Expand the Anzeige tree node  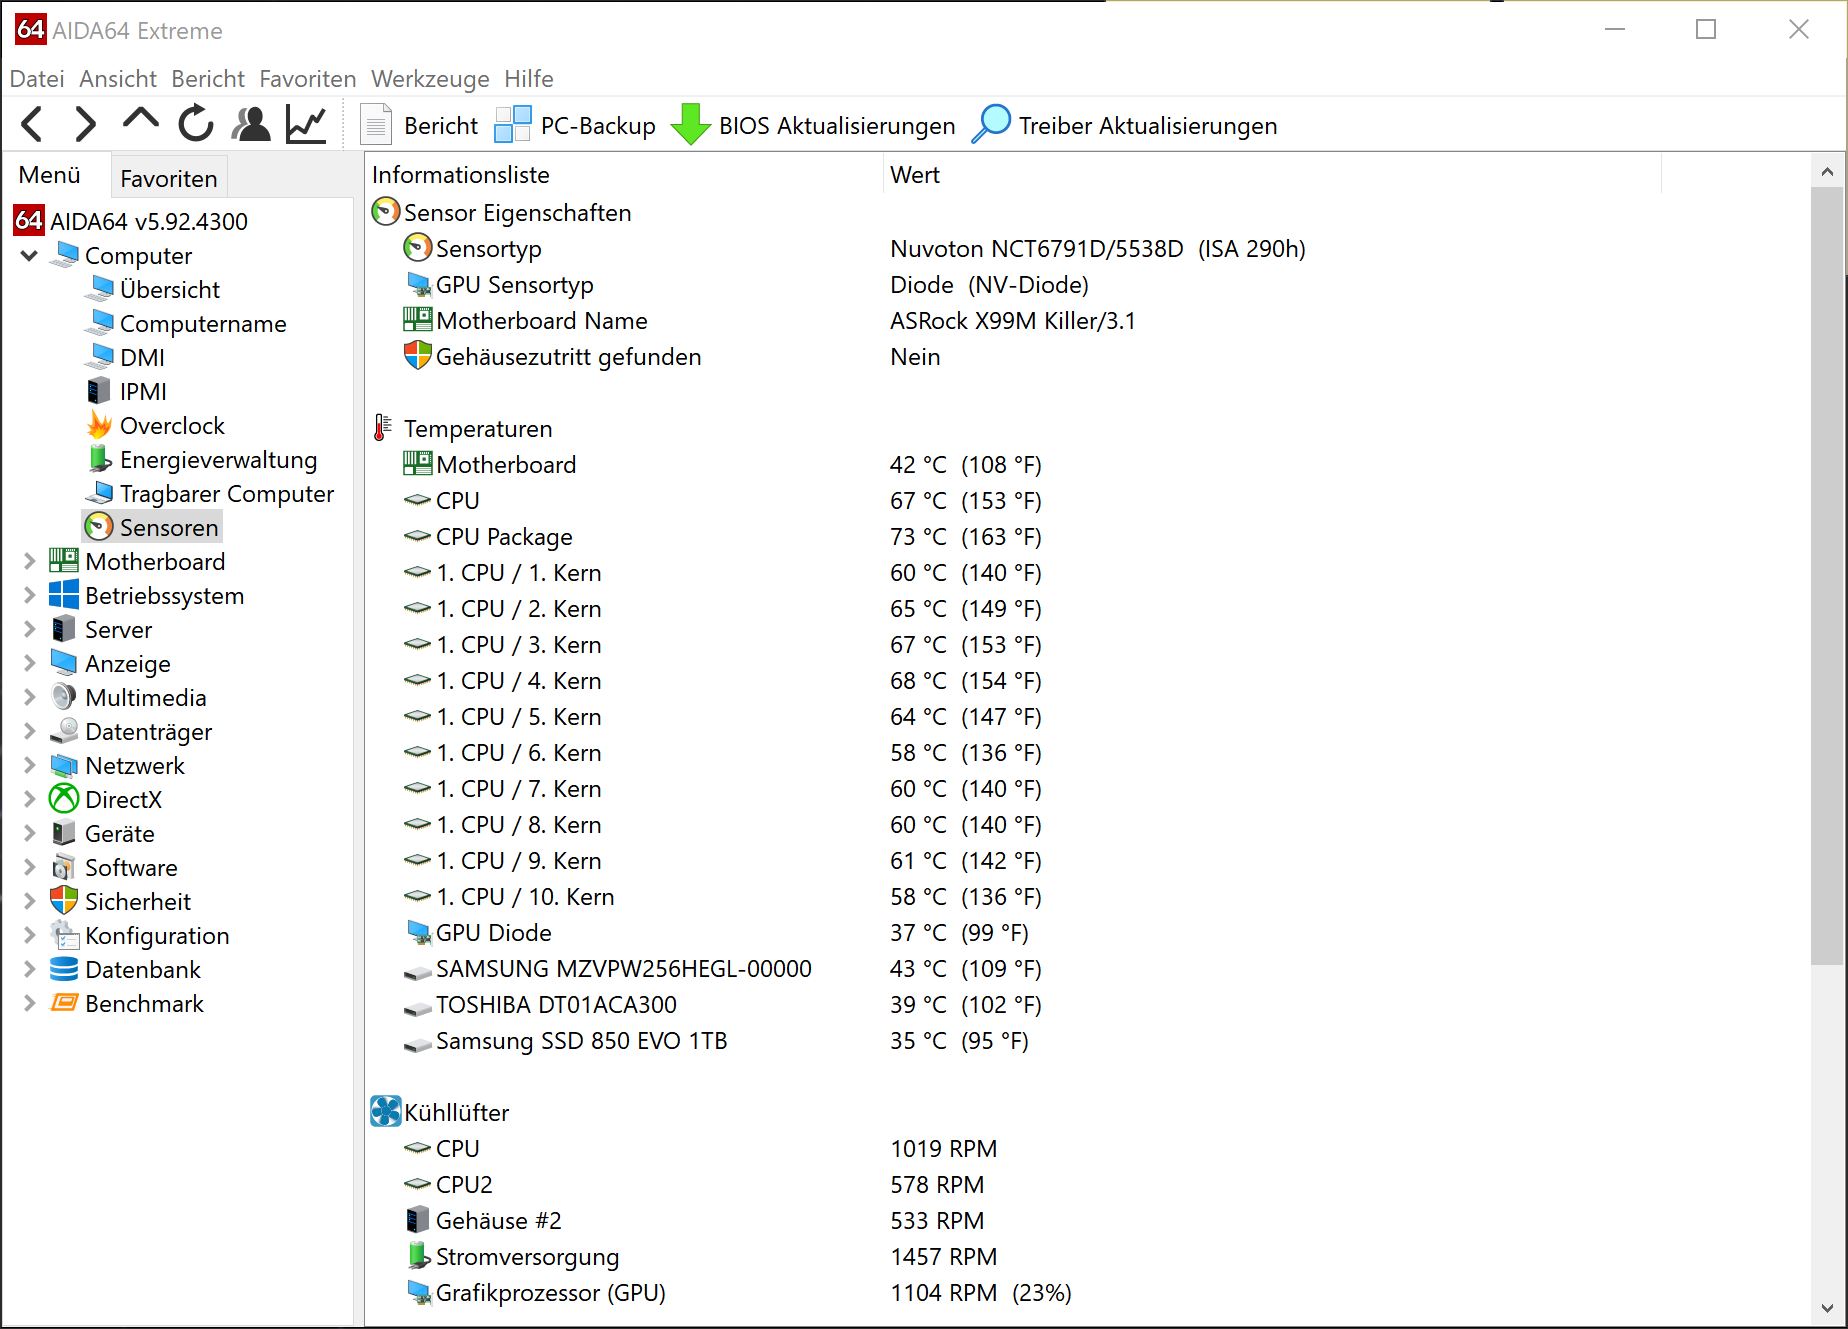coord(30,663)
